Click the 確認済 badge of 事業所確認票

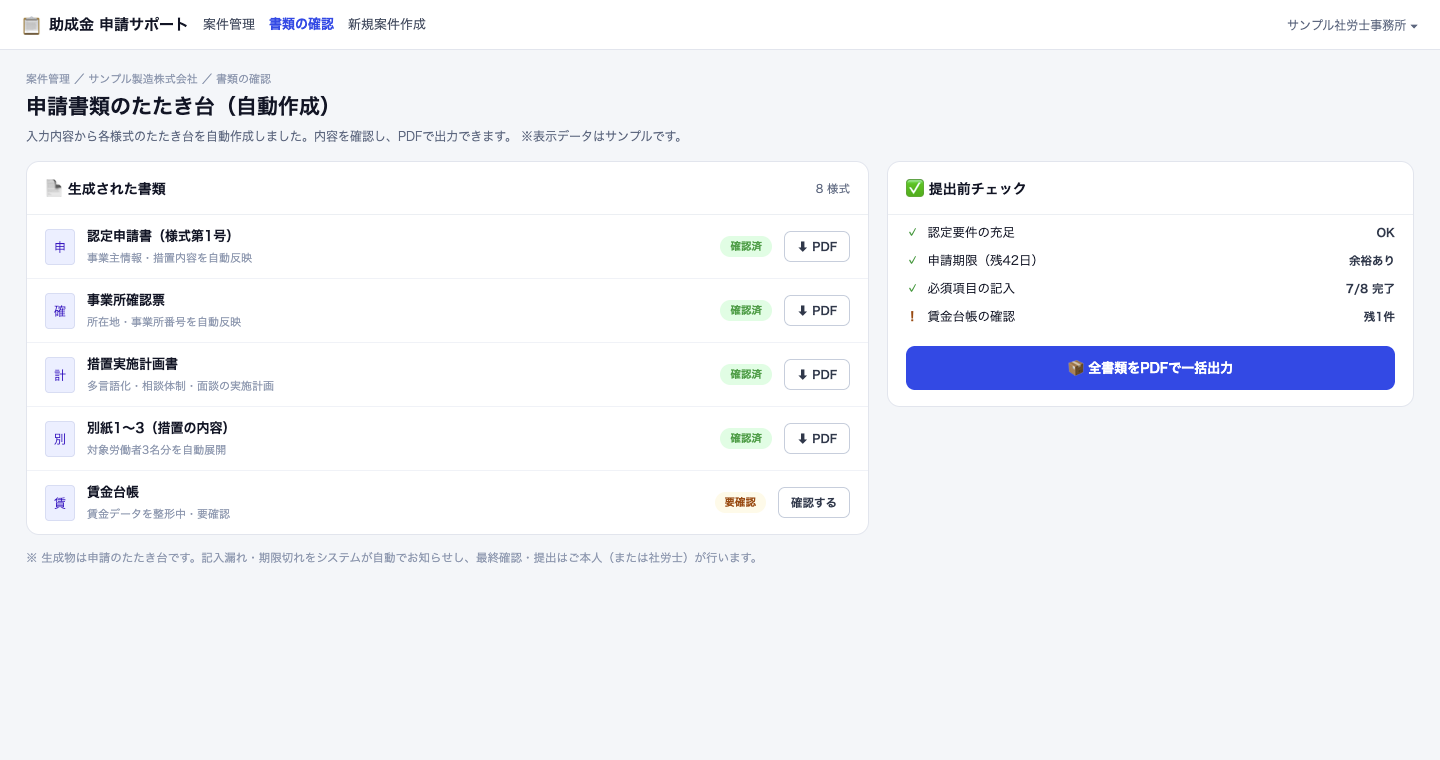point(746,311)
